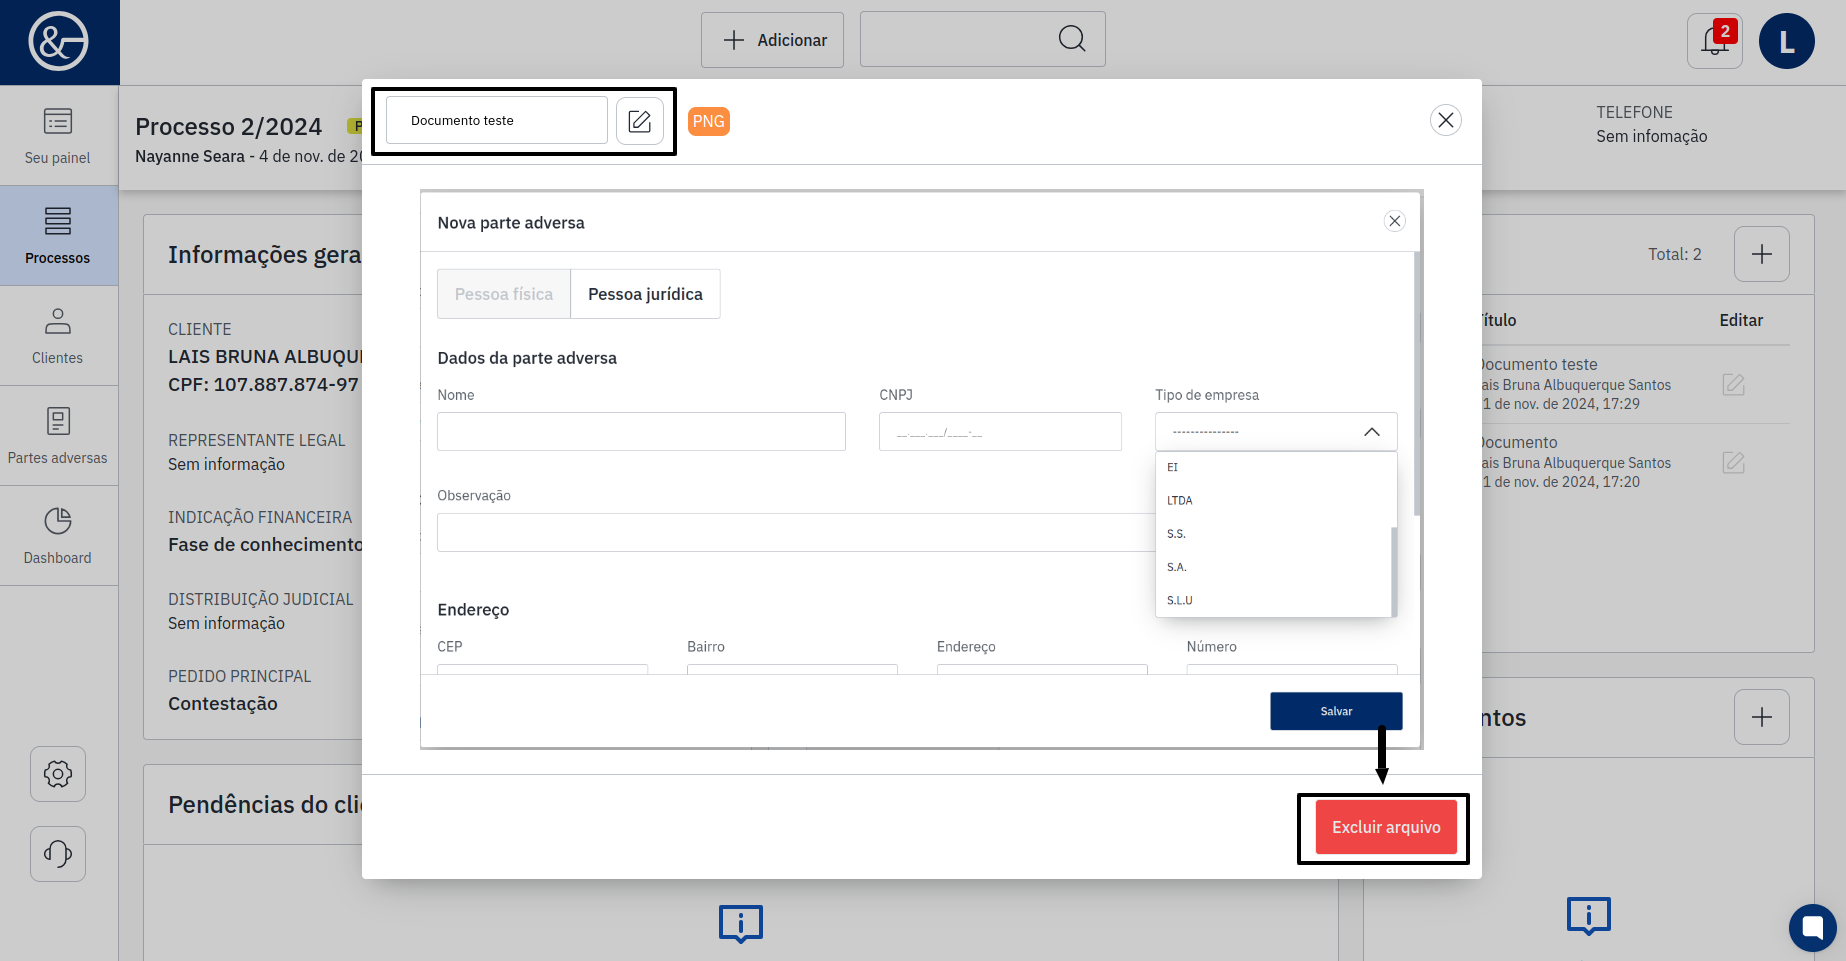Click the CPF: 107.887.874-97 text
This screenshot has width=1846, height=961.
263,385
